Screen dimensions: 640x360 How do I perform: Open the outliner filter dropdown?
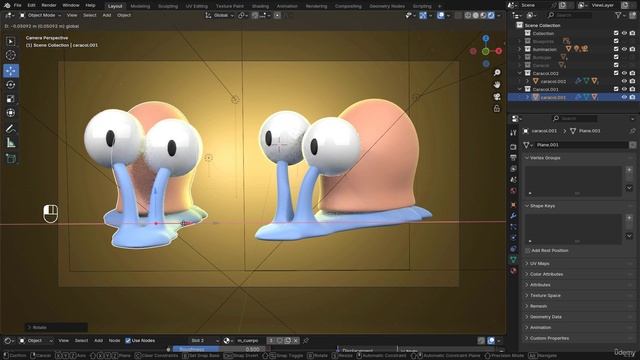[620, 16]
